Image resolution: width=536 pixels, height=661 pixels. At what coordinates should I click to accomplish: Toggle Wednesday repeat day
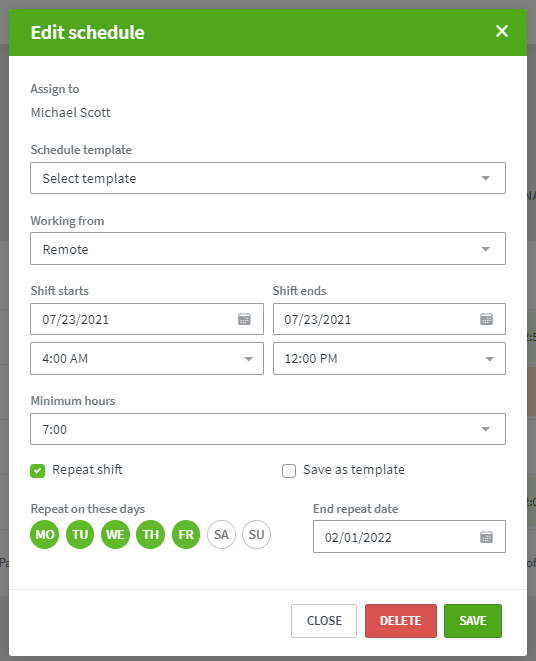[115, 535]
